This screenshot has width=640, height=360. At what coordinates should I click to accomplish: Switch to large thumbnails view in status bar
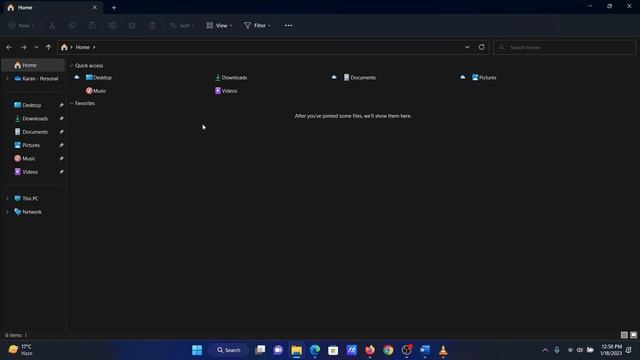633,335
